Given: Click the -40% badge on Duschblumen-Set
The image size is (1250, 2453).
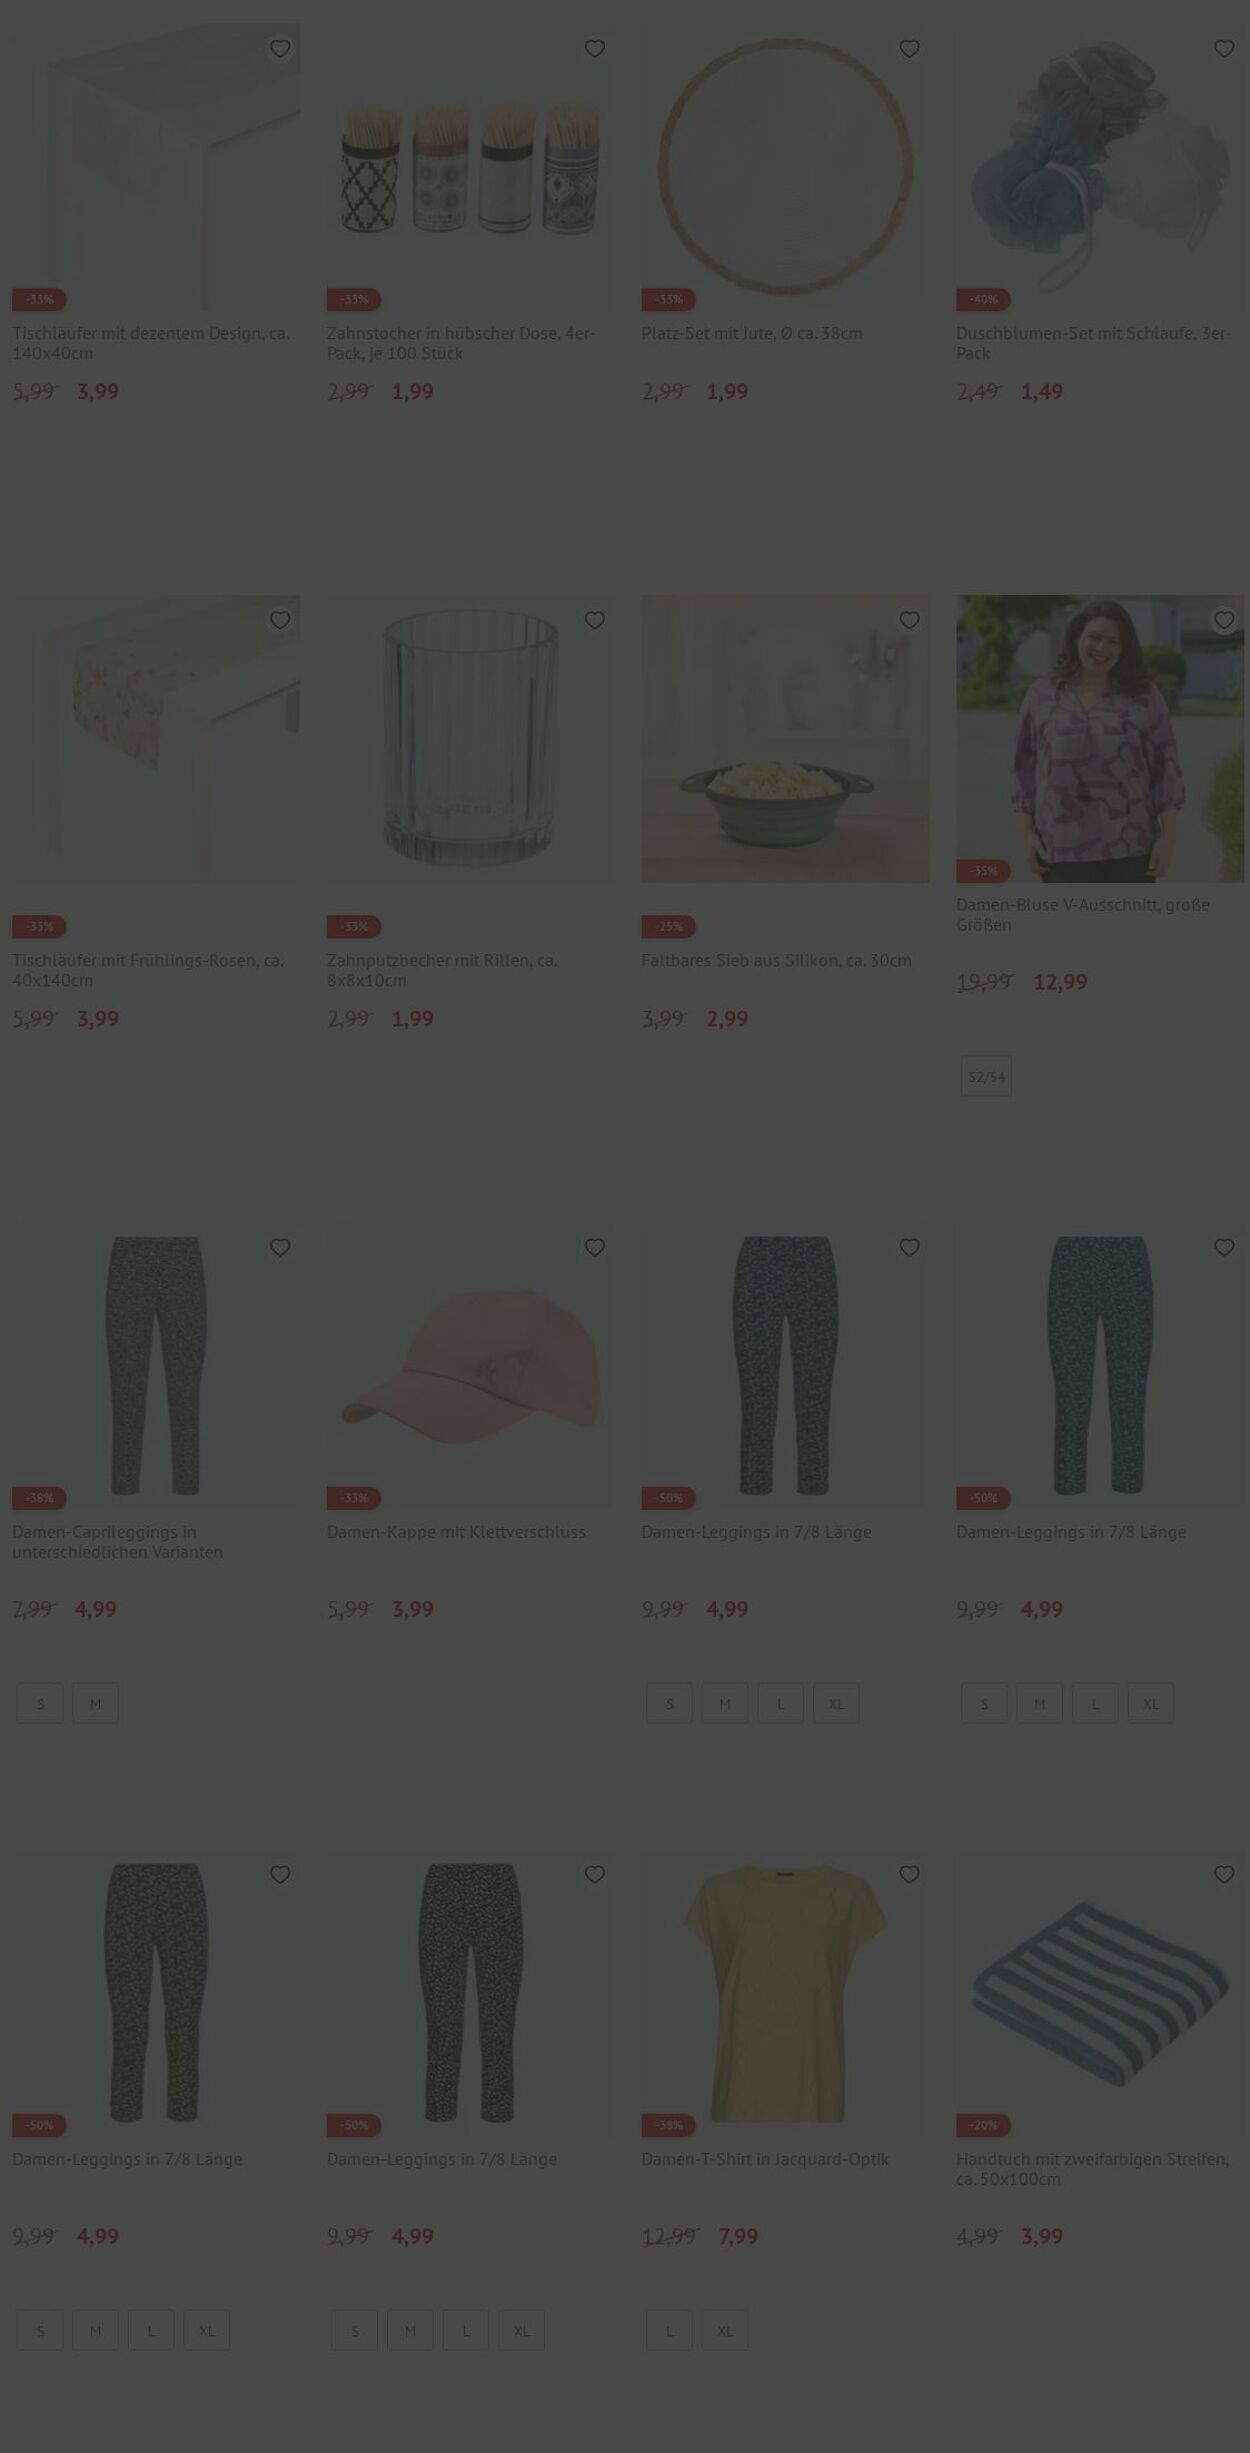Looking at the screenshot, I should point(983,300).
